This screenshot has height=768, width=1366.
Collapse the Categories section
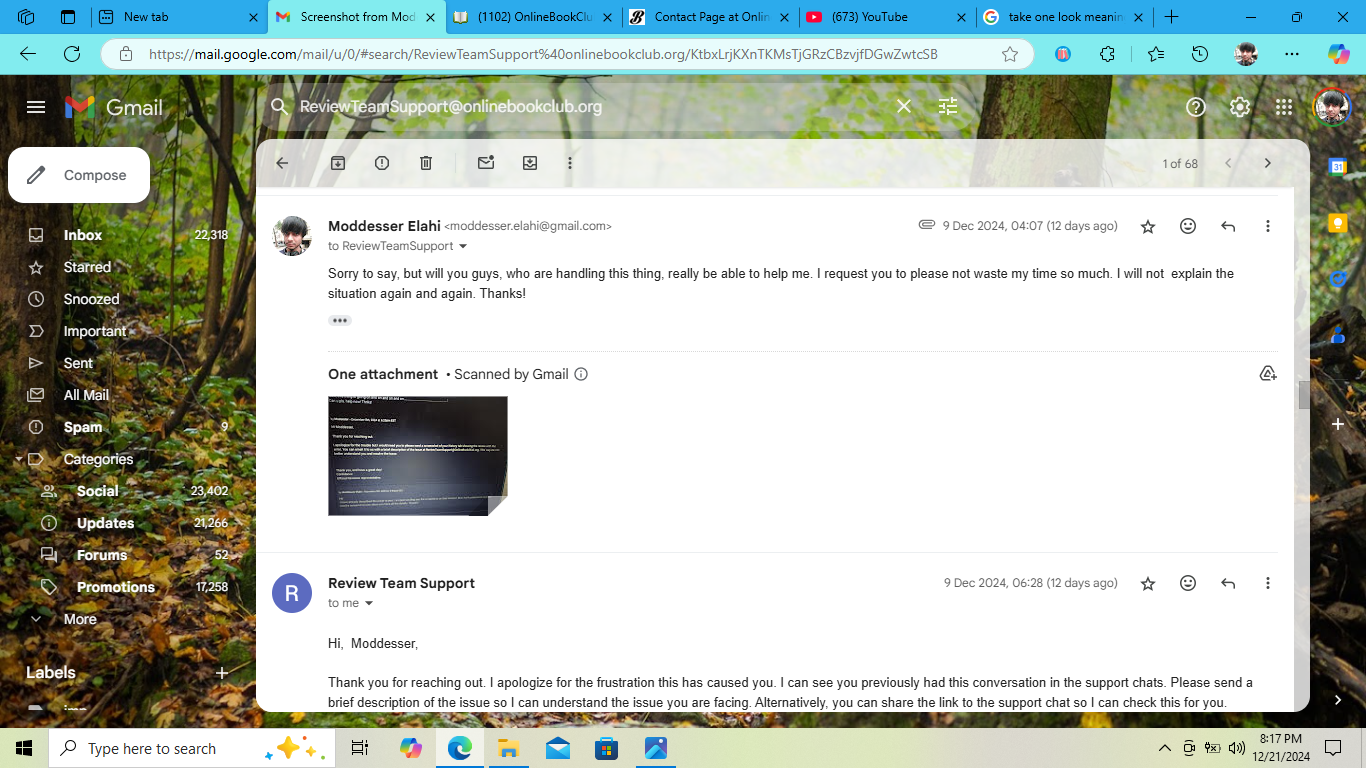(x=18, y=459)
